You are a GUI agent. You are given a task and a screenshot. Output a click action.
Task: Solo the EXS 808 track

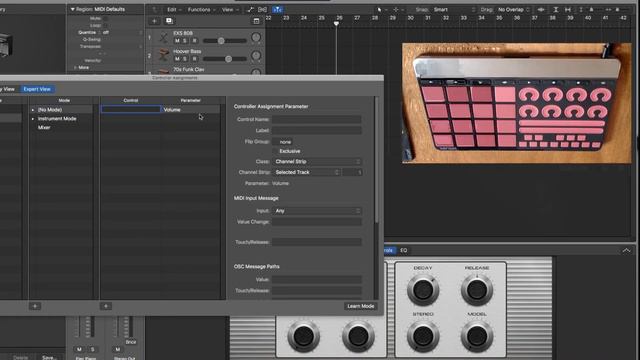click(x=185, y=41)
